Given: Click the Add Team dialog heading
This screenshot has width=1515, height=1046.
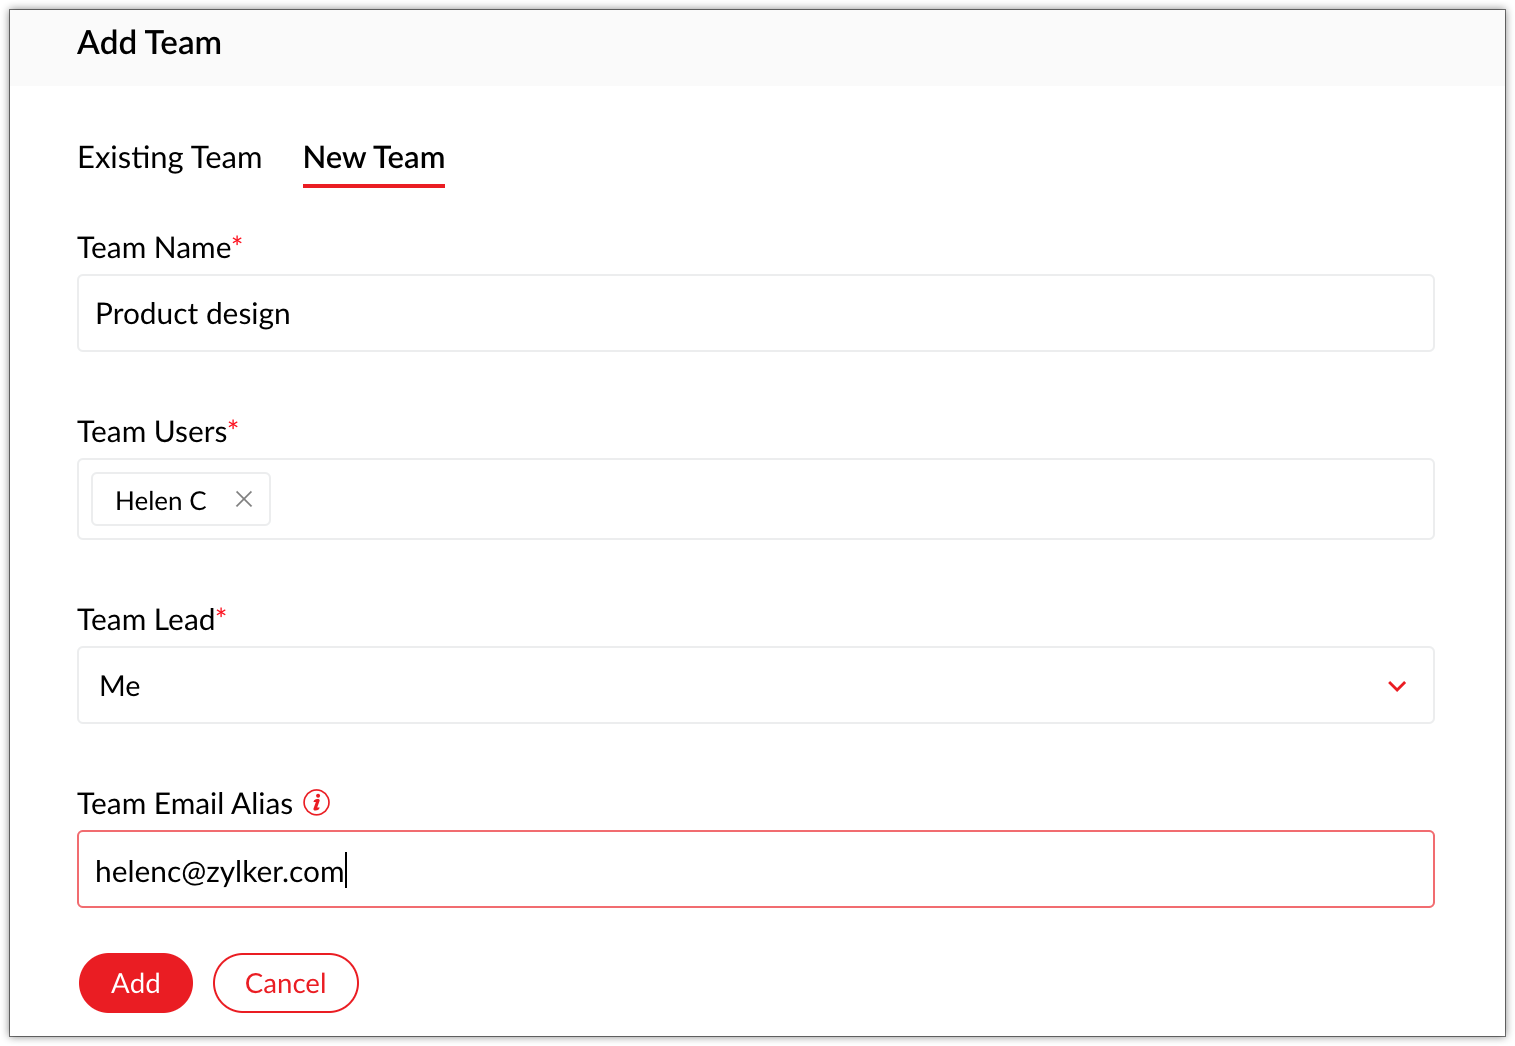Looking at the screenshot, I should tap(150, 43).
